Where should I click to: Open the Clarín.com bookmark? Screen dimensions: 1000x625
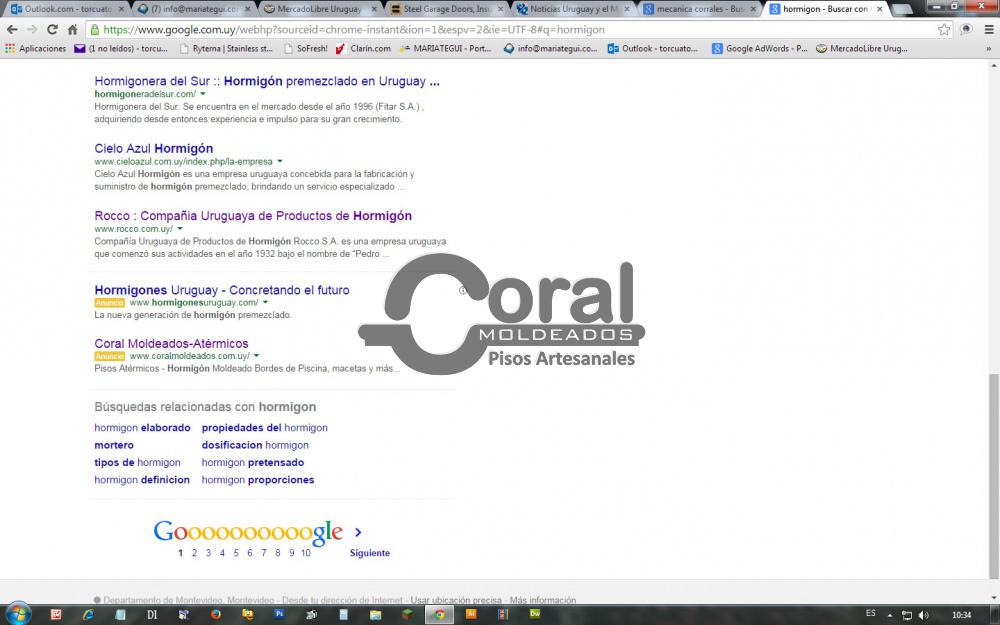point(364,48)
